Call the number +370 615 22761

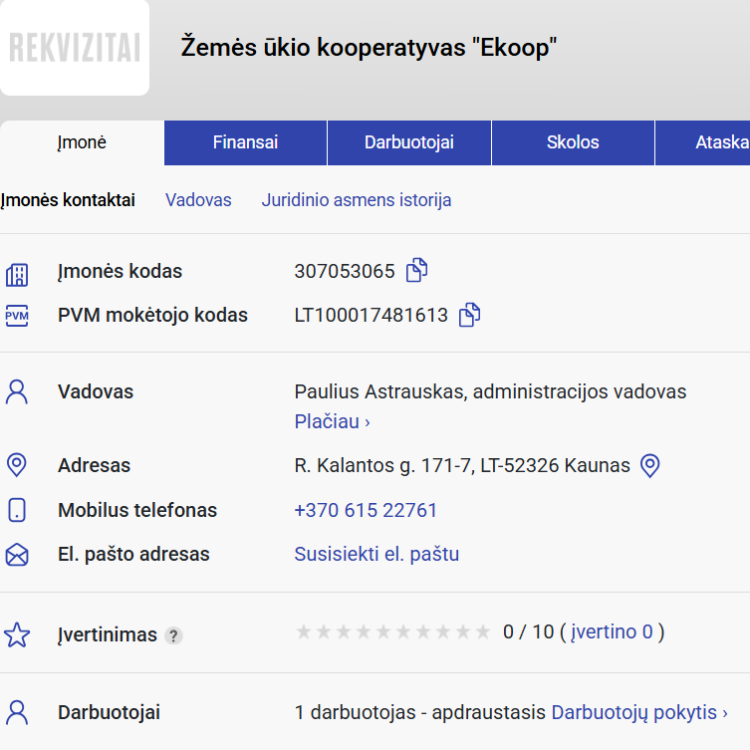(x=365, y=510)
